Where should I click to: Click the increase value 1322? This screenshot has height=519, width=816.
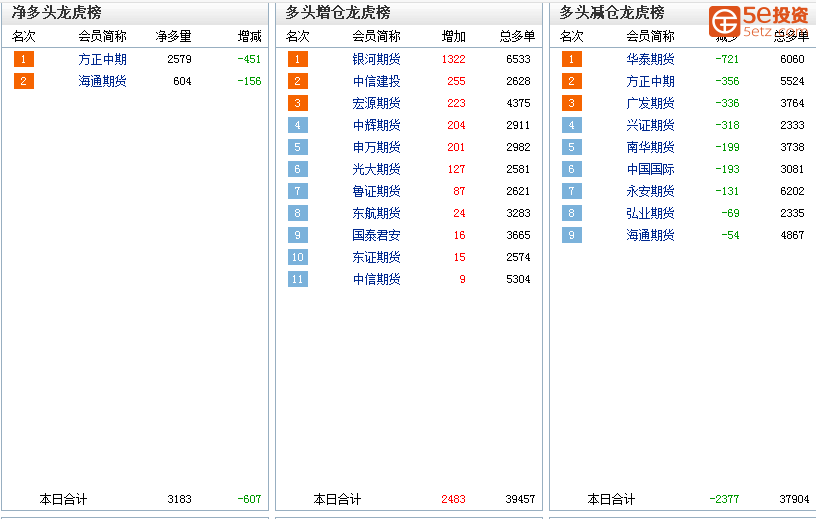(453, 59)
